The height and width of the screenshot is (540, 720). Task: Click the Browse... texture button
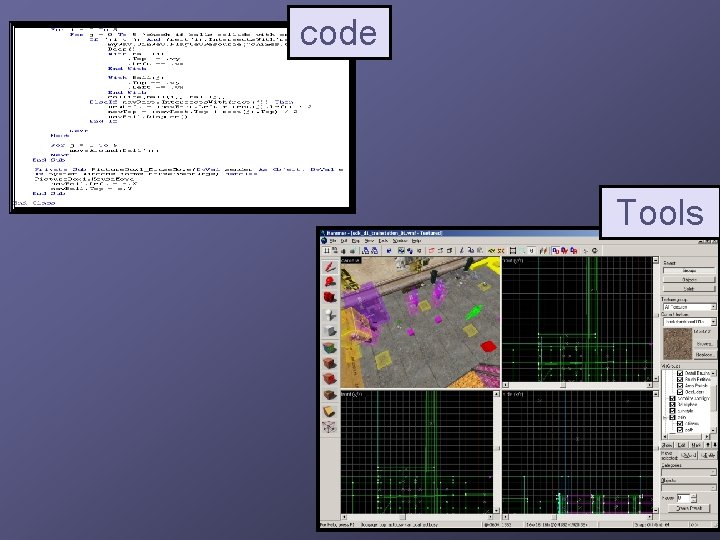pyautogui.click(x=704, y=344)
